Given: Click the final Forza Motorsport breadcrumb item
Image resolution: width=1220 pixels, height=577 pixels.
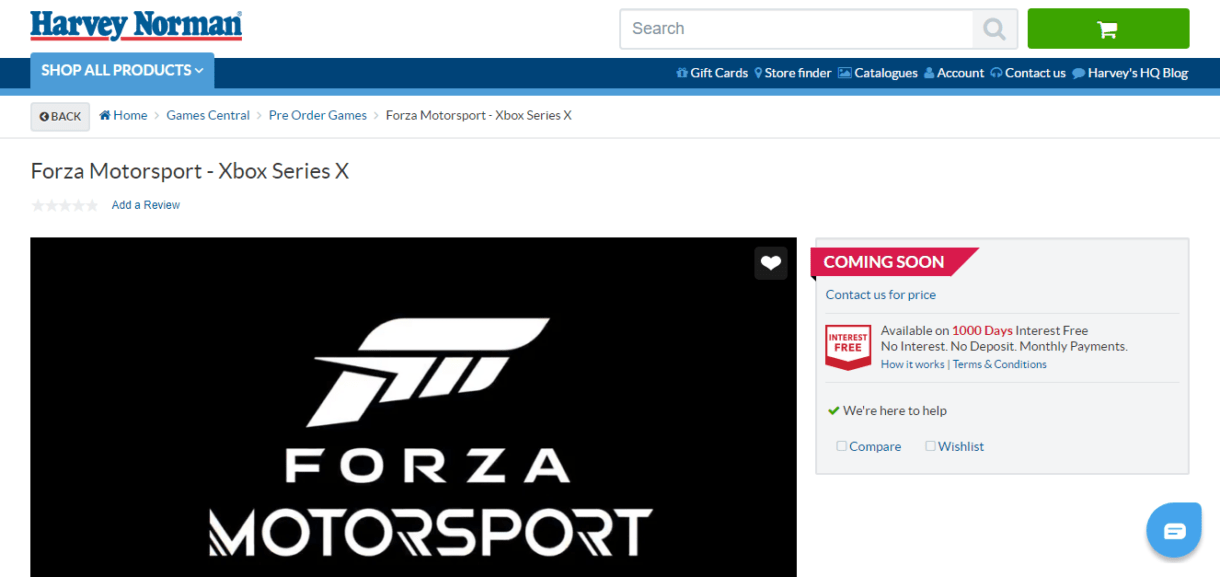Looking at the screenshot, I should (479, 115).
